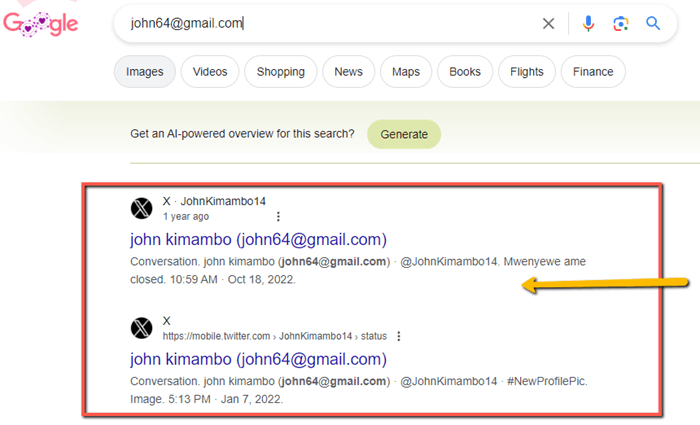
Task: Click X logo of second result
Action: coord(142,328)
